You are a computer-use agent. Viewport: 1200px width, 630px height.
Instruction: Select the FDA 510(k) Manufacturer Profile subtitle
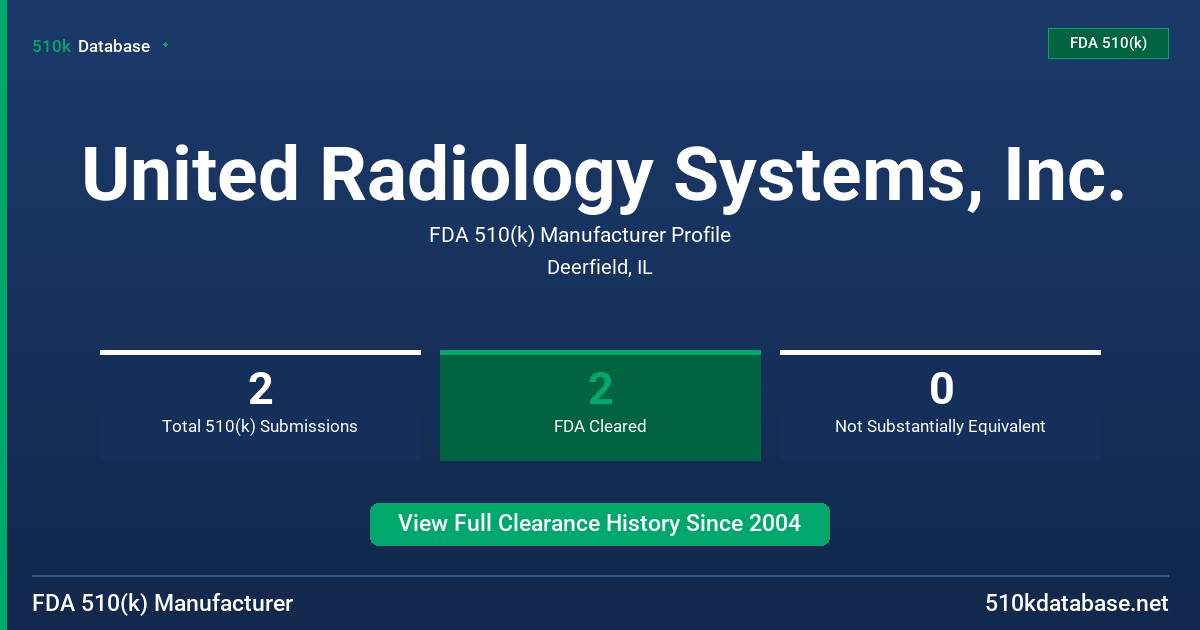tap(580, 235)
